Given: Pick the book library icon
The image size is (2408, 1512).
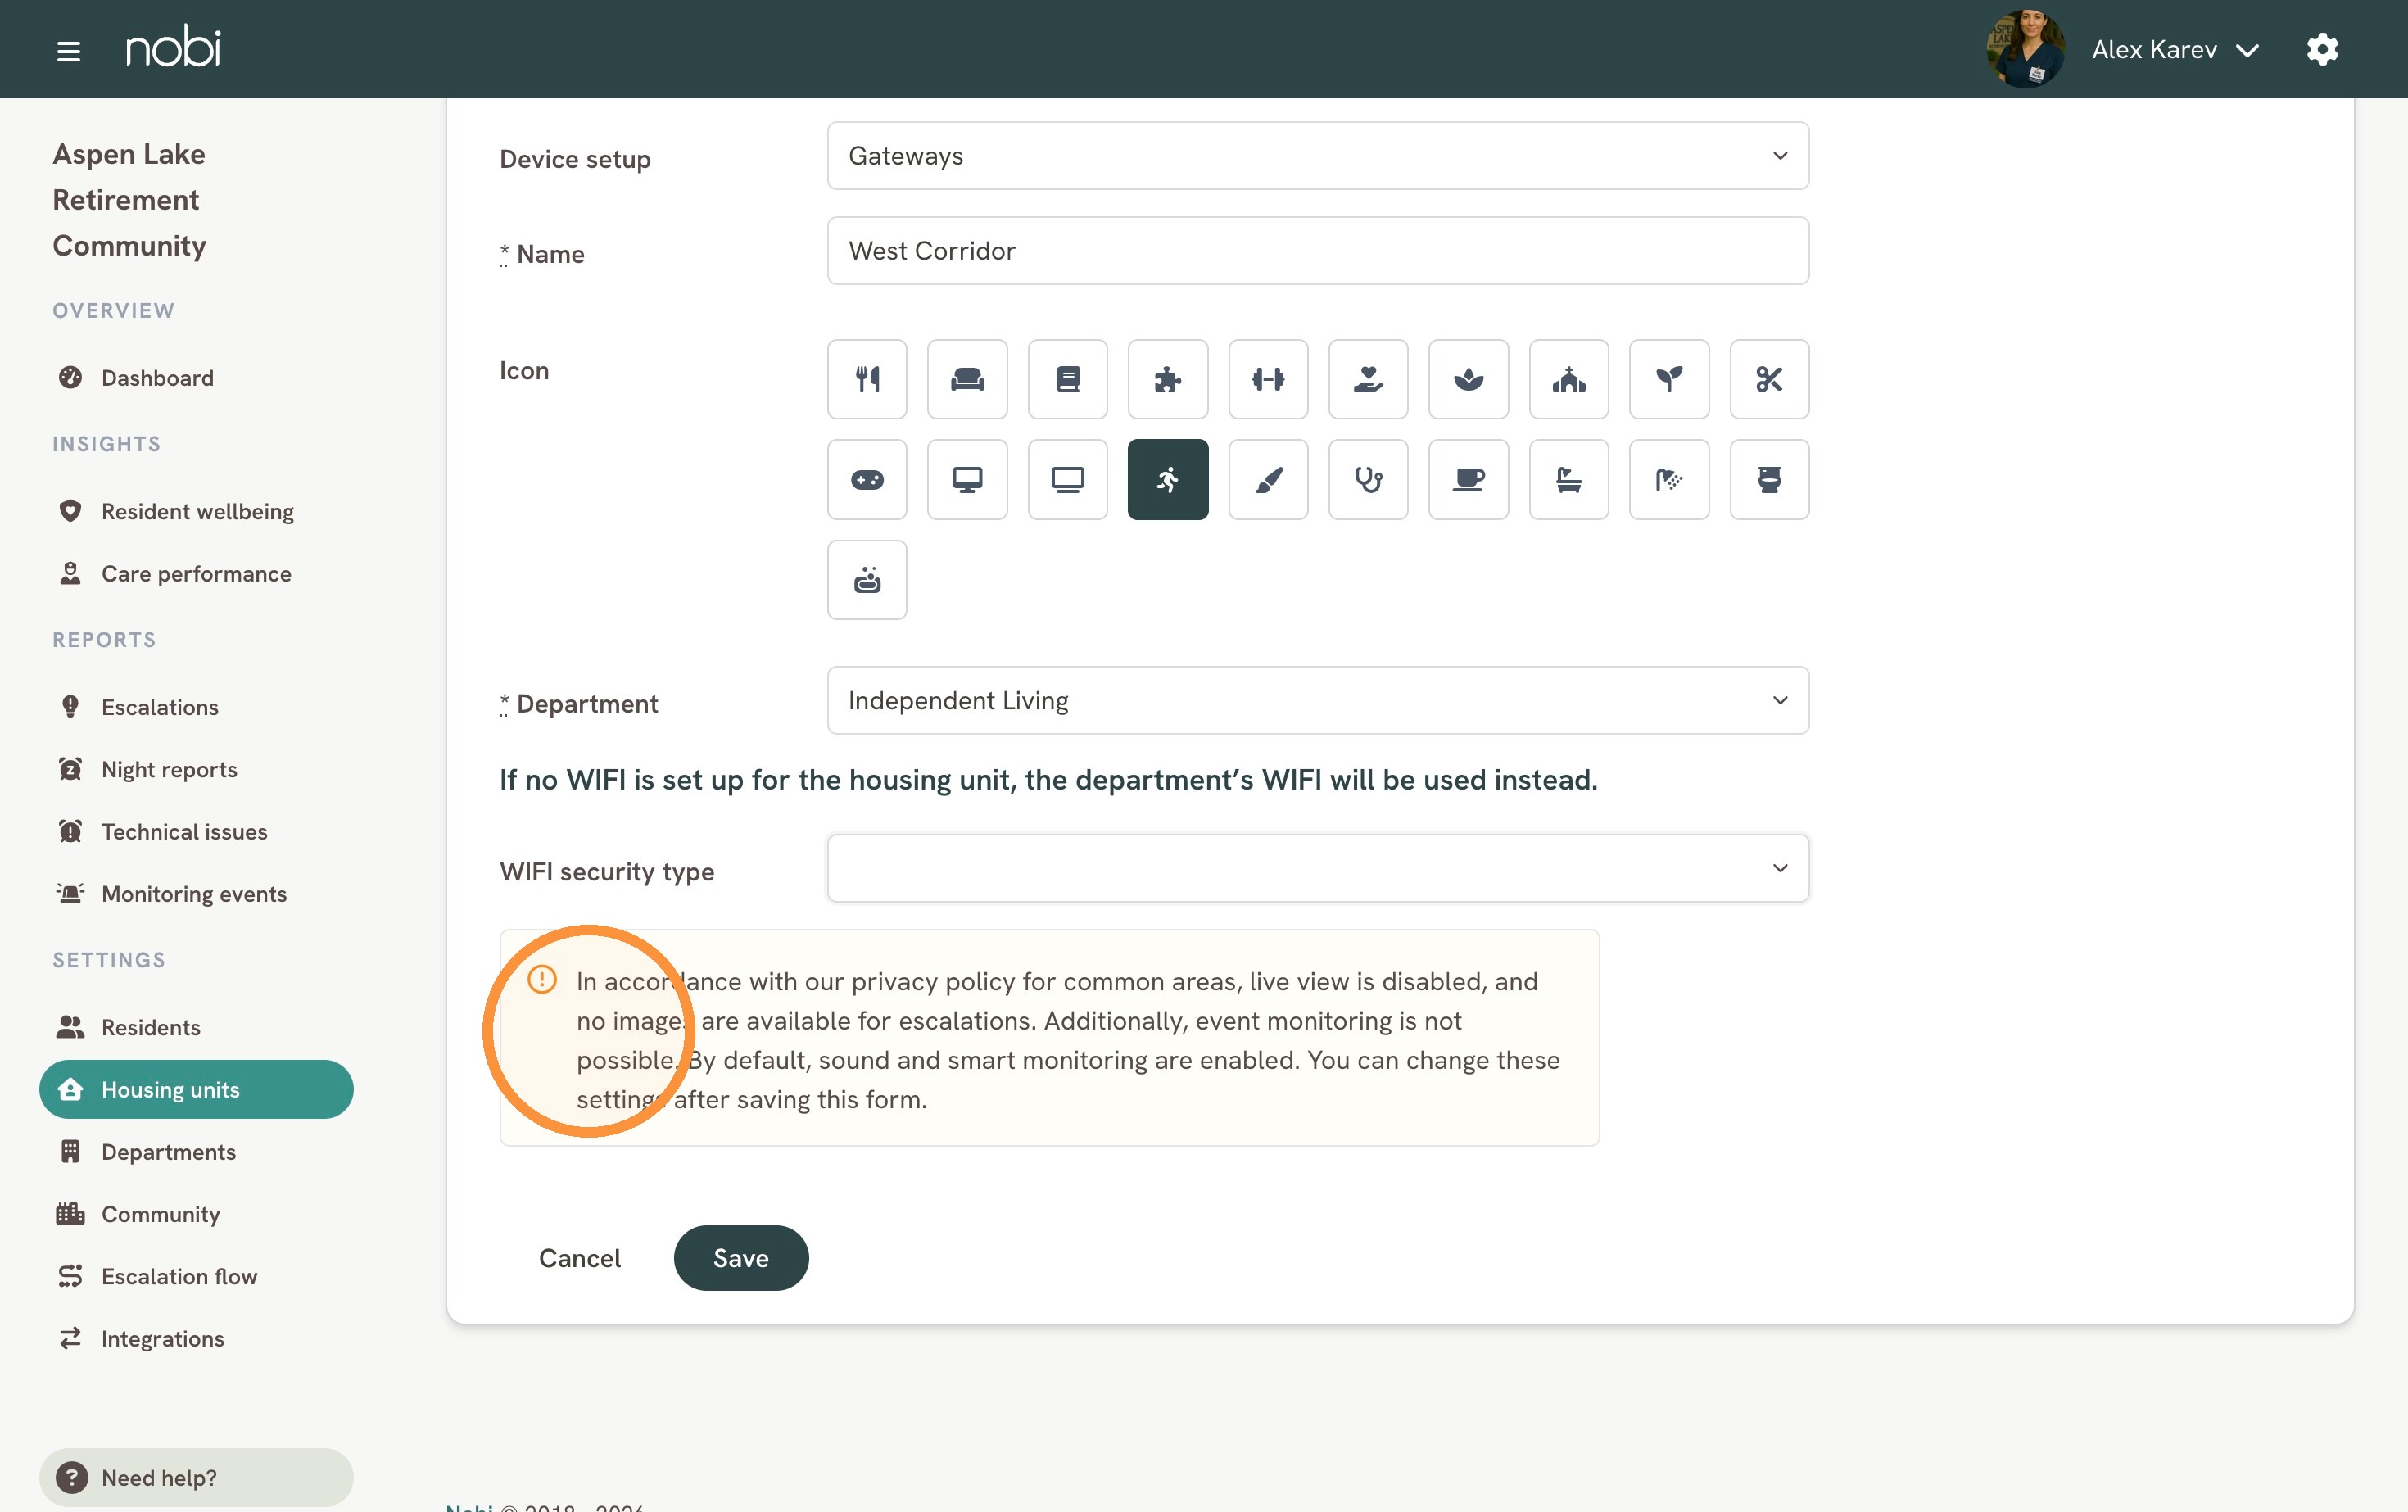Looking at the screenshot, I should point(1067,379).
